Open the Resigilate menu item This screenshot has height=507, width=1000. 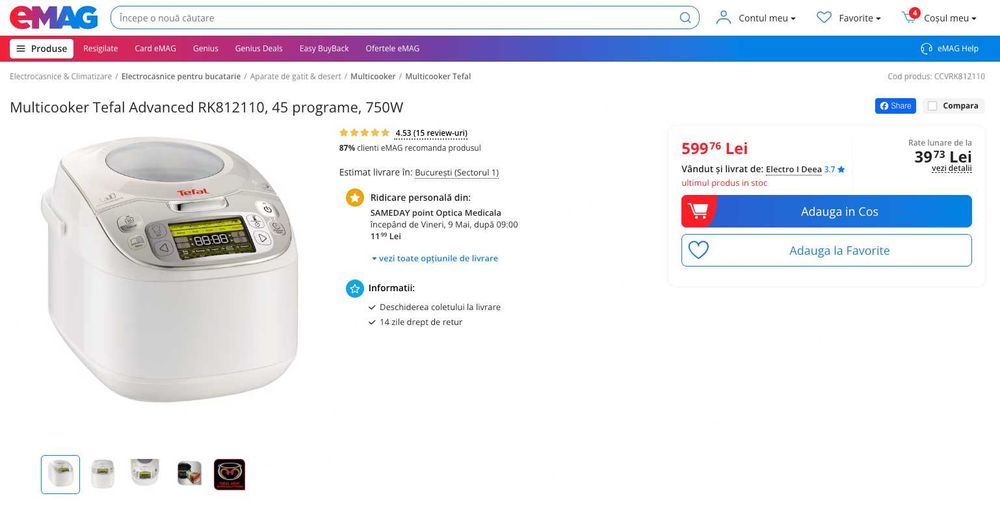(100, 48)
